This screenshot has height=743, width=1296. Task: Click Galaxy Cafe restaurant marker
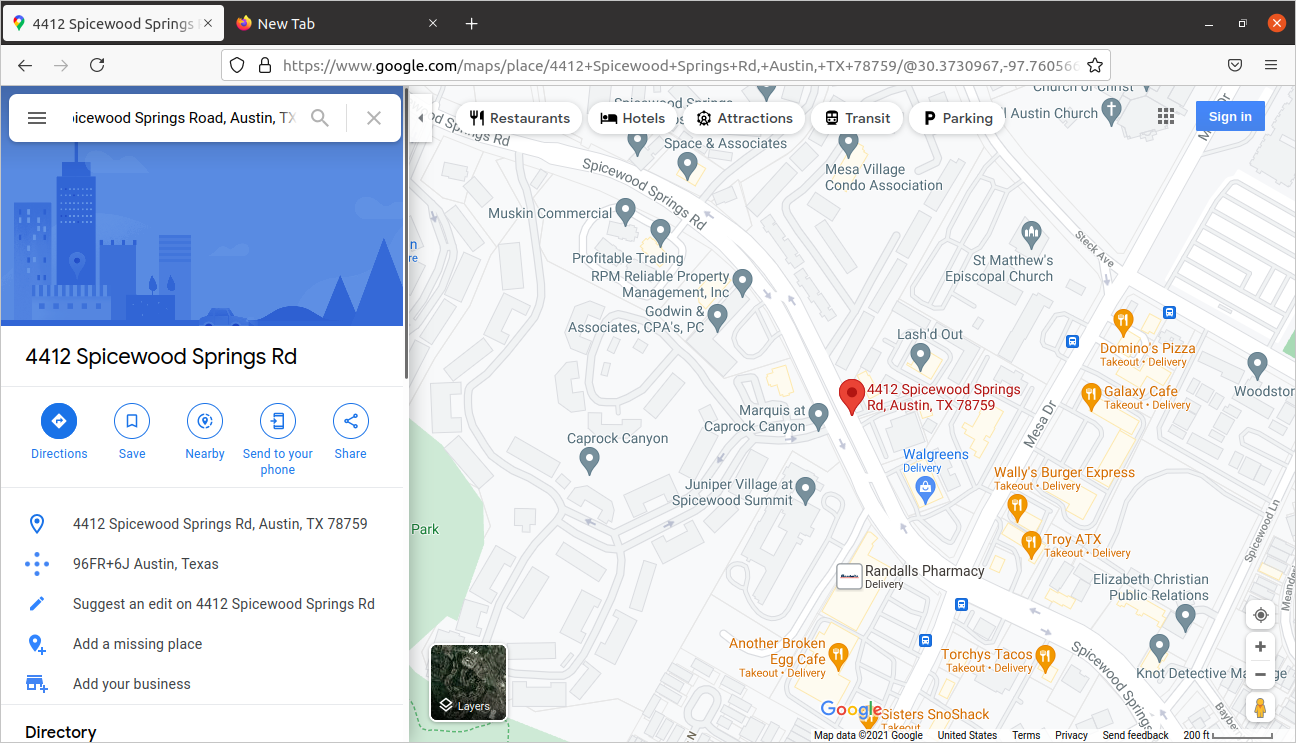coord(1091,396)
